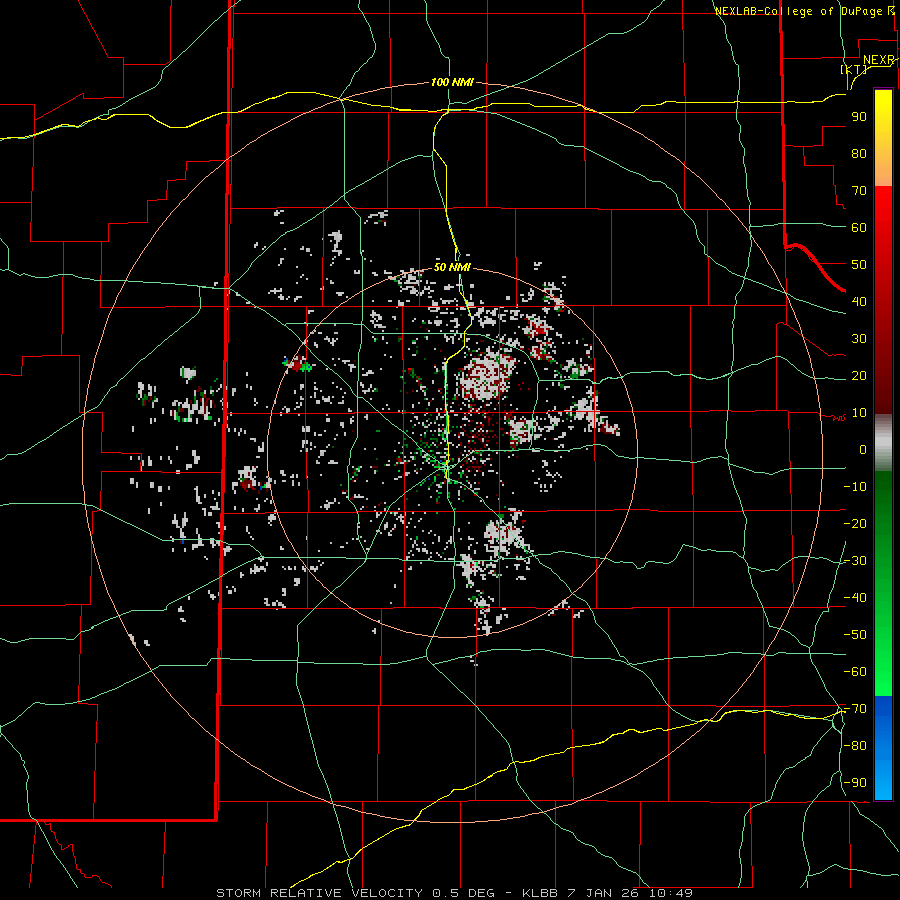The width and height of the screenshot is (900, 900).
Task: Select the -70 knot scale label
Action: coord(855,709)
